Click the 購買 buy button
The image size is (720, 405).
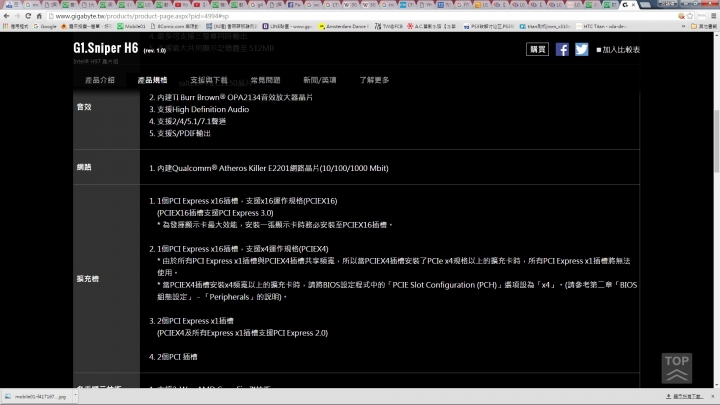[537, 49]
